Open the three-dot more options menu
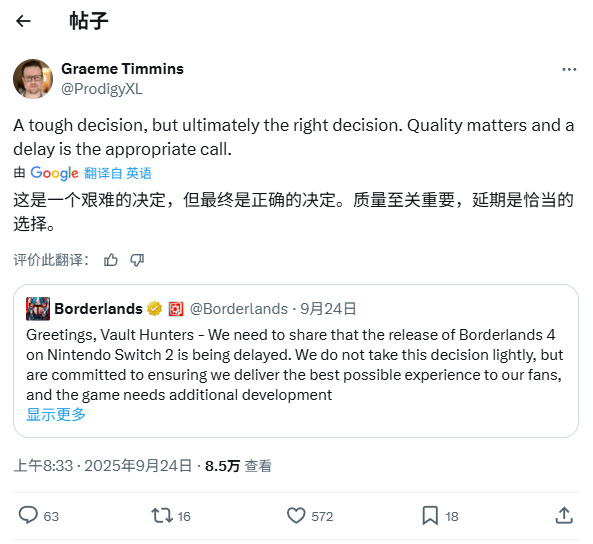593x544 pixels. click(x=569, y=70)
